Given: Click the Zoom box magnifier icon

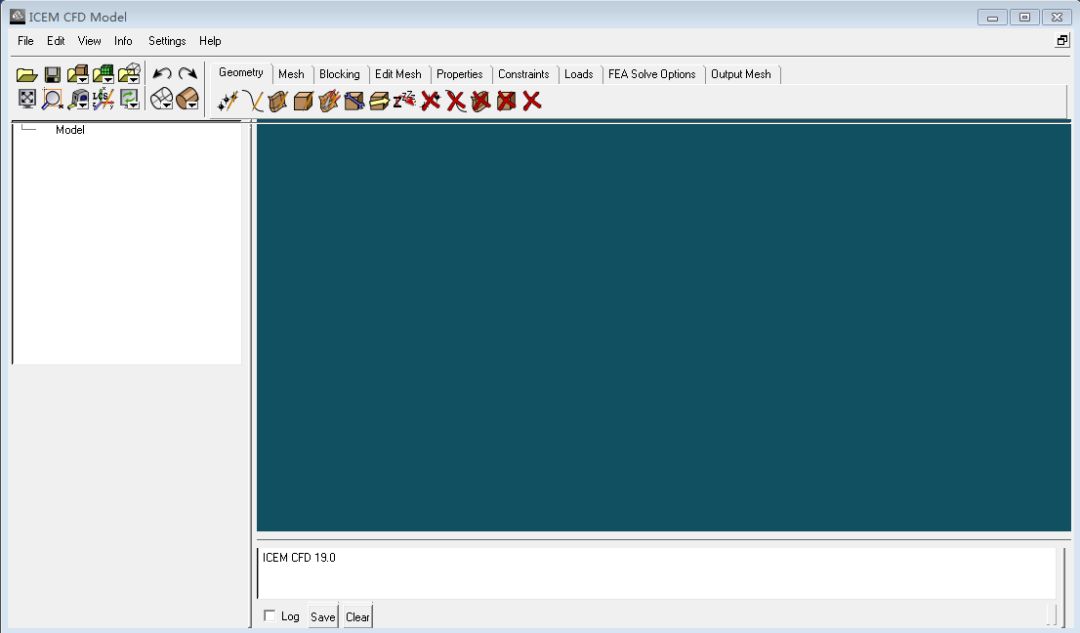Looking at the screenshot, I should 52,99.
